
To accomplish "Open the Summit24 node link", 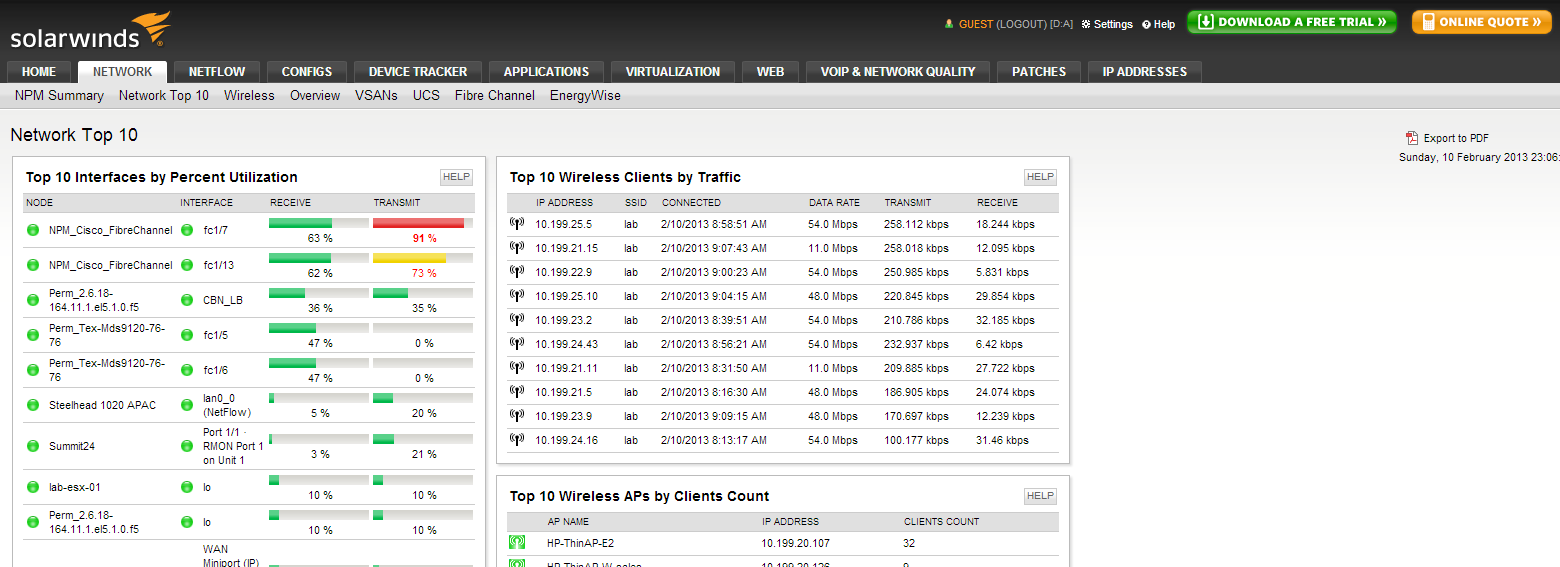I will click(x=72, y=446).
